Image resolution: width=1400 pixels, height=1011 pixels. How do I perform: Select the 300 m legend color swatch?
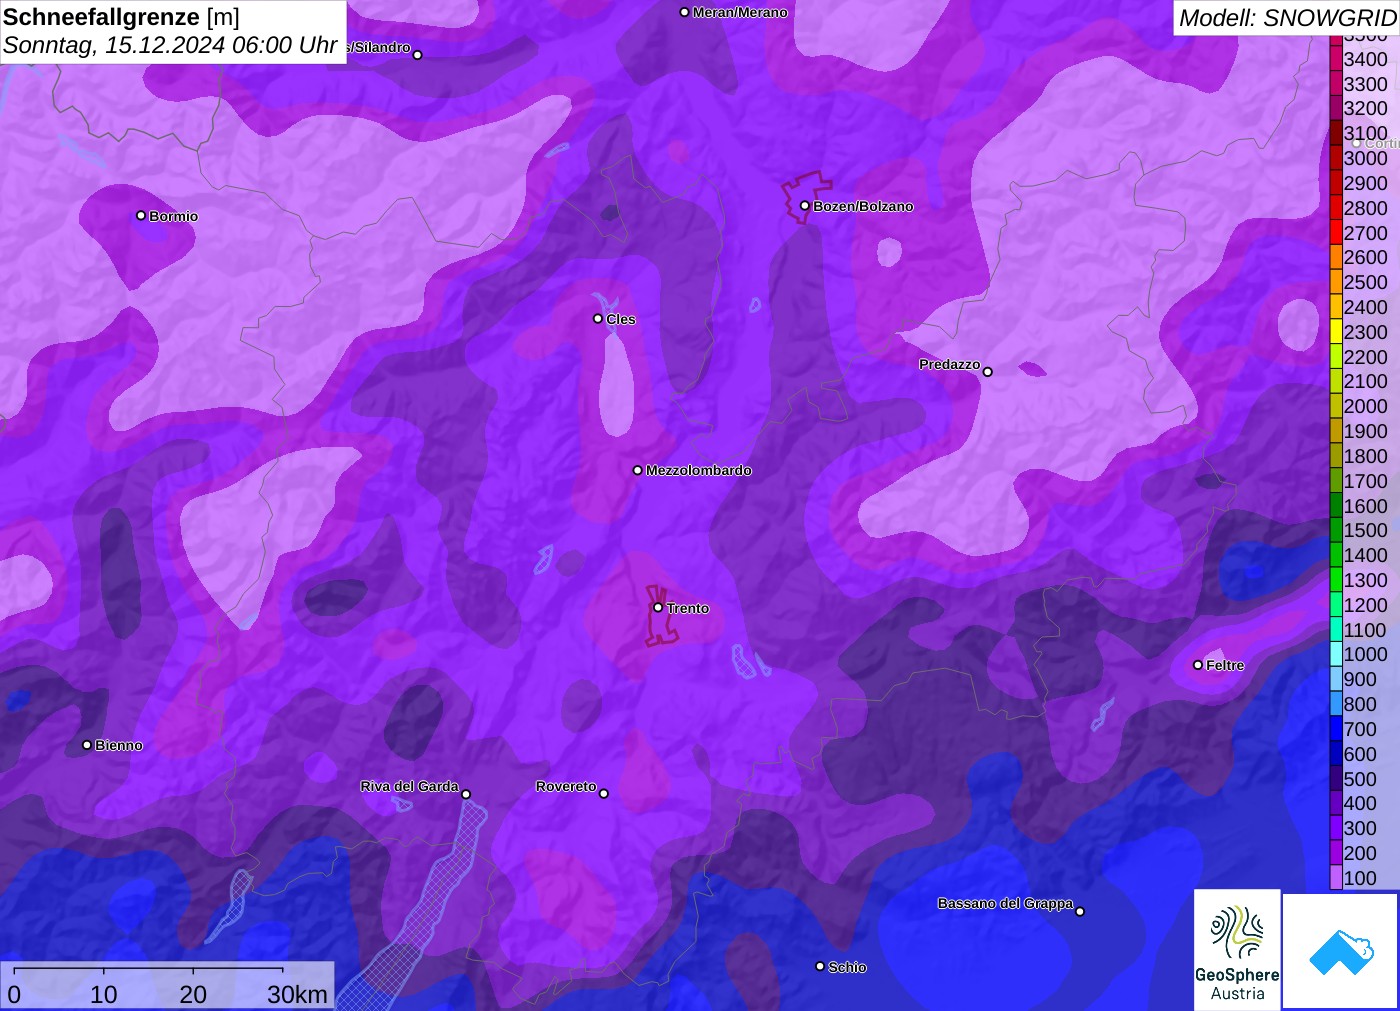tap(1336, 828)
